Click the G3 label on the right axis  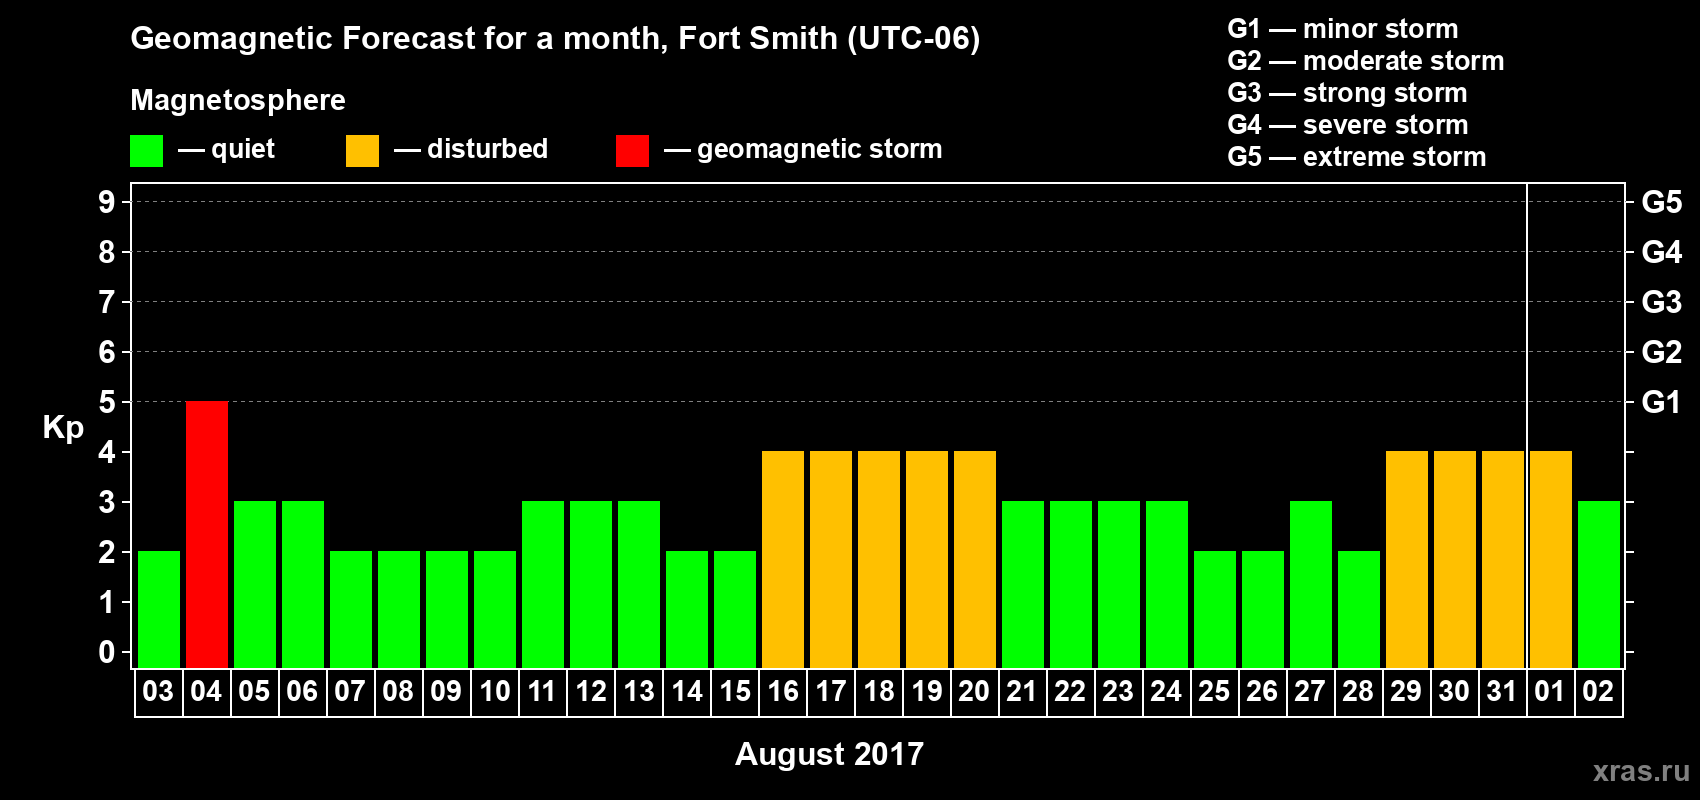pyautogui.click(x=1661, y=302)
